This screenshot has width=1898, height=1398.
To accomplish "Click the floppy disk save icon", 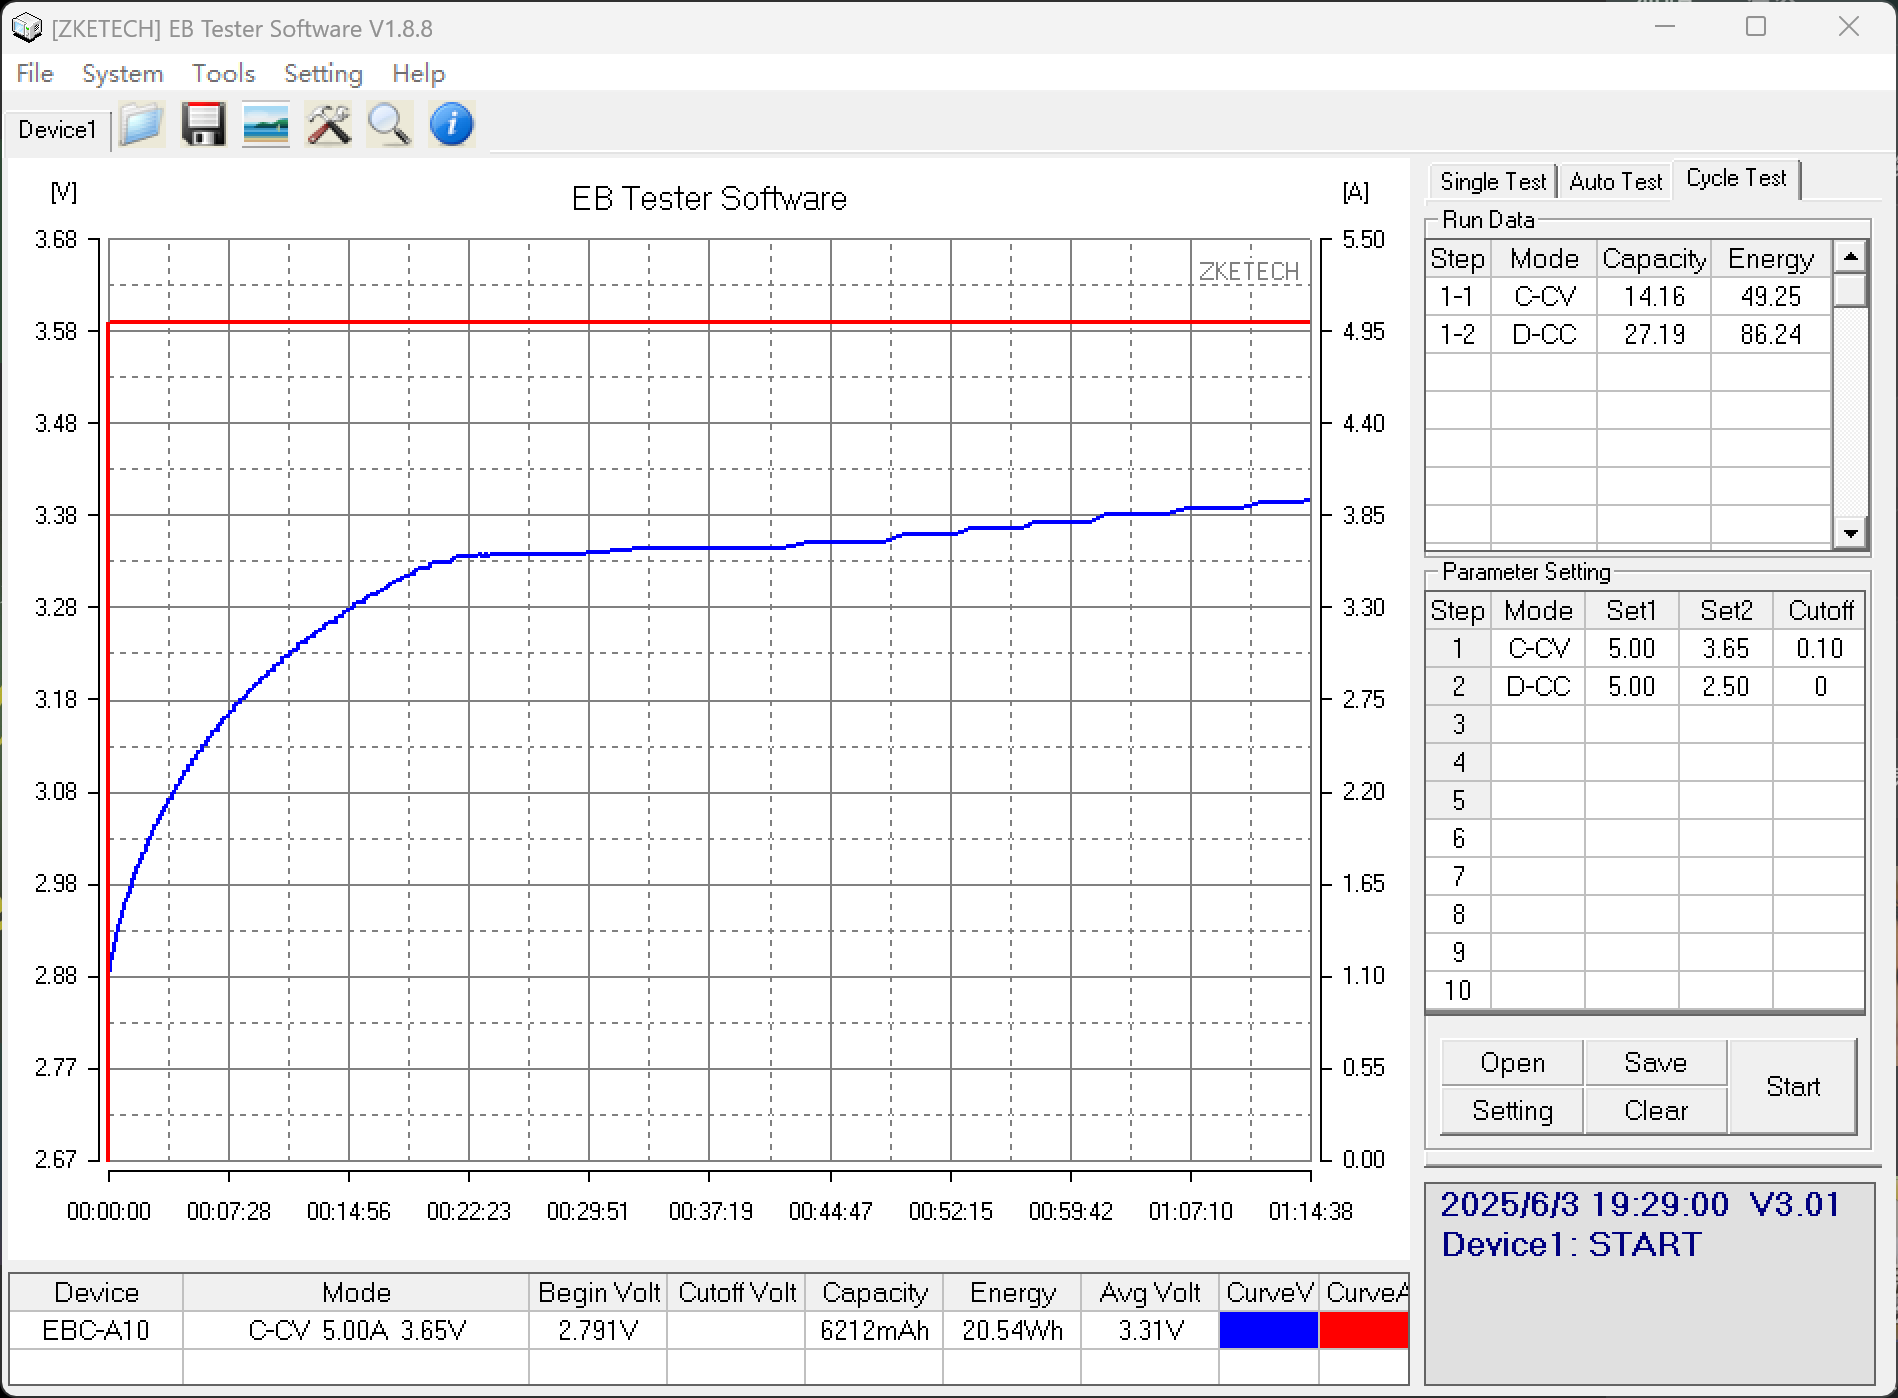I will pyautogui.click(x=203, y=126).
